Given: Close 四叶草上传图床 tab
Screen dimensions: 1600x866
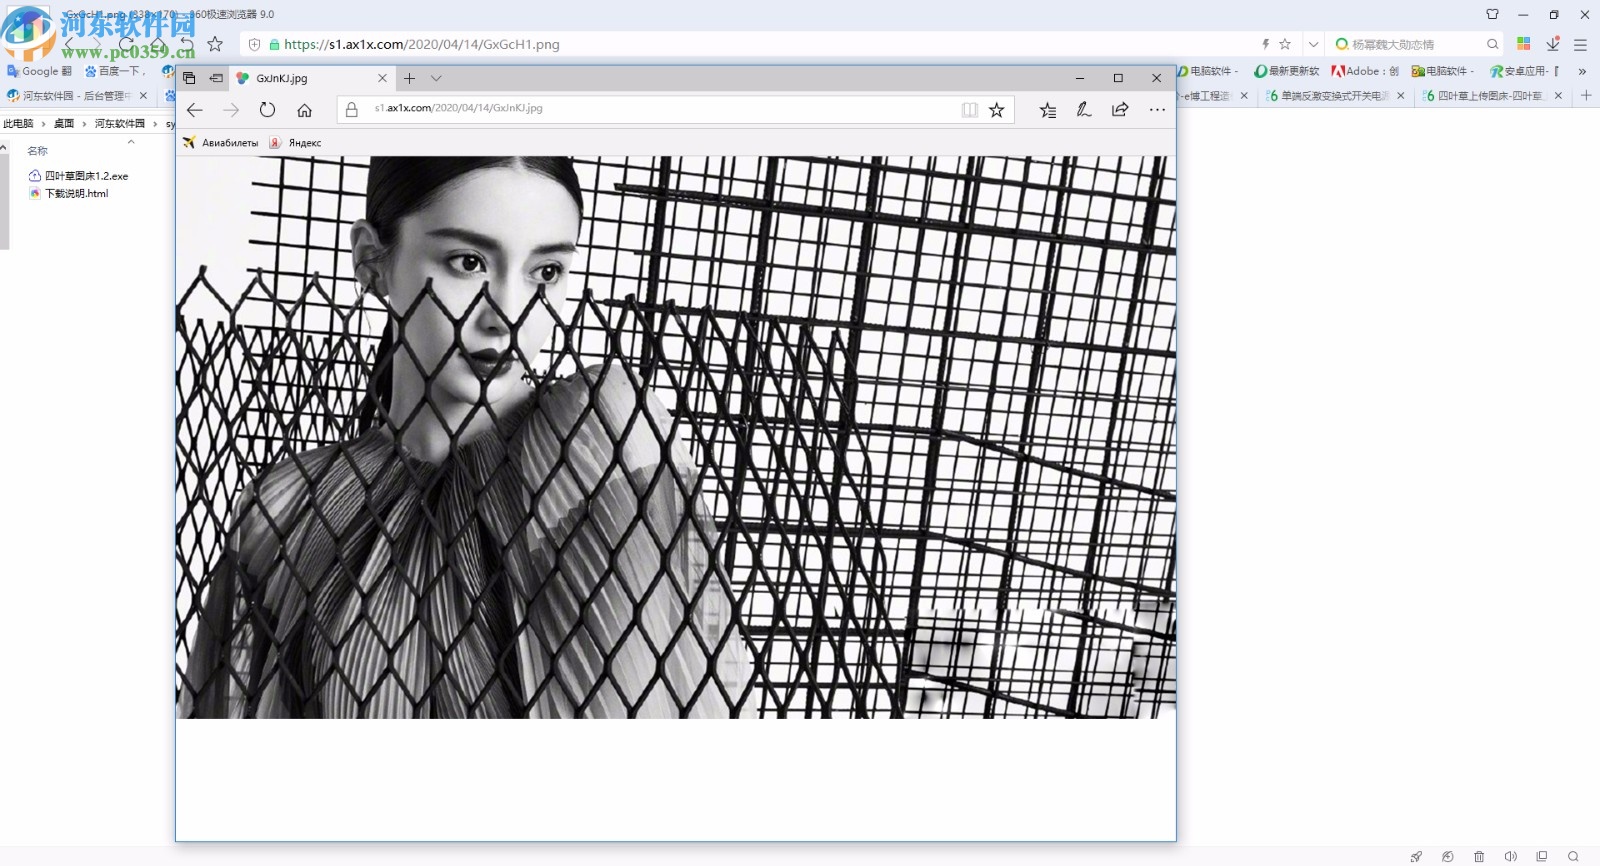Looking at the screenshot, I should pyautogui.click(x=1558, y=96).
